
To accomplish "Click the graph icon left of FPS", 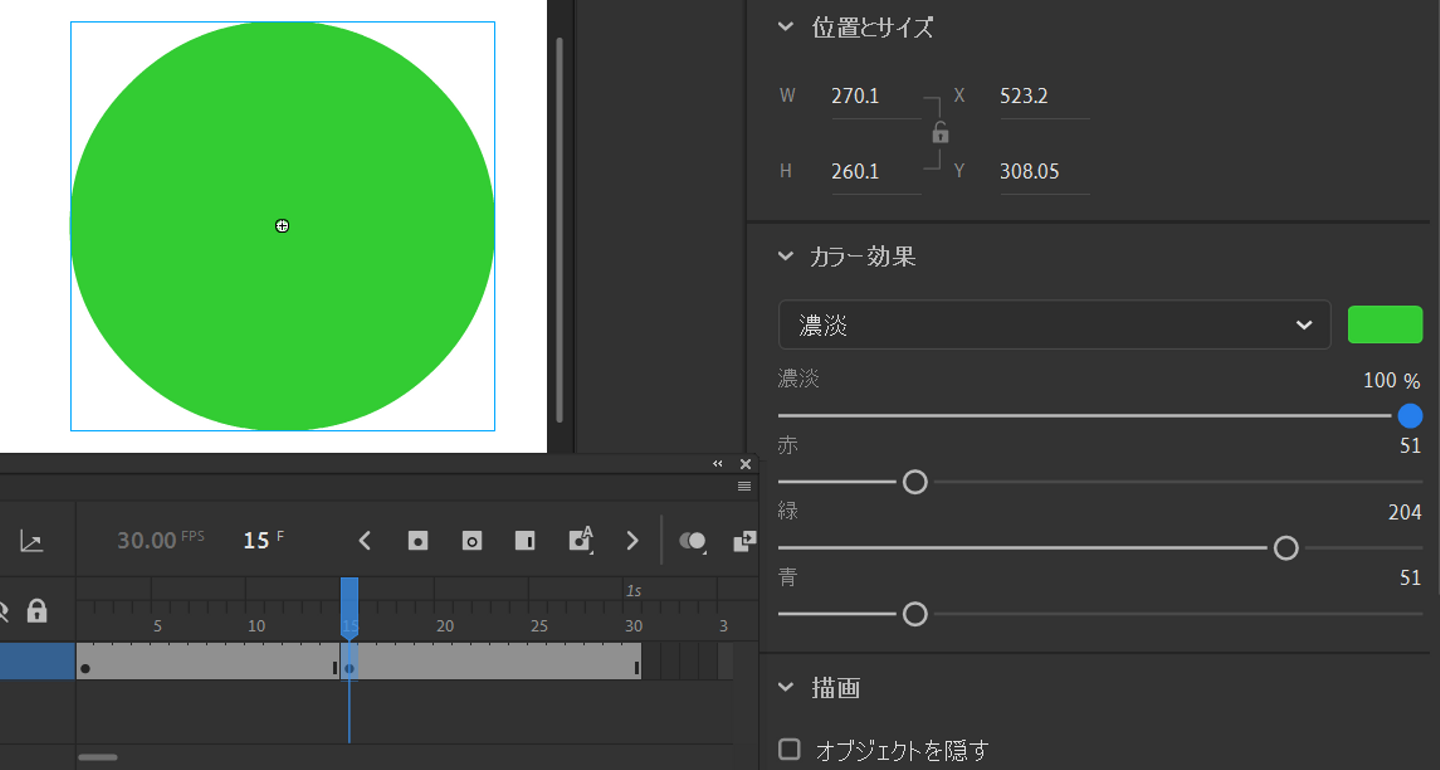I will [32, 542].
